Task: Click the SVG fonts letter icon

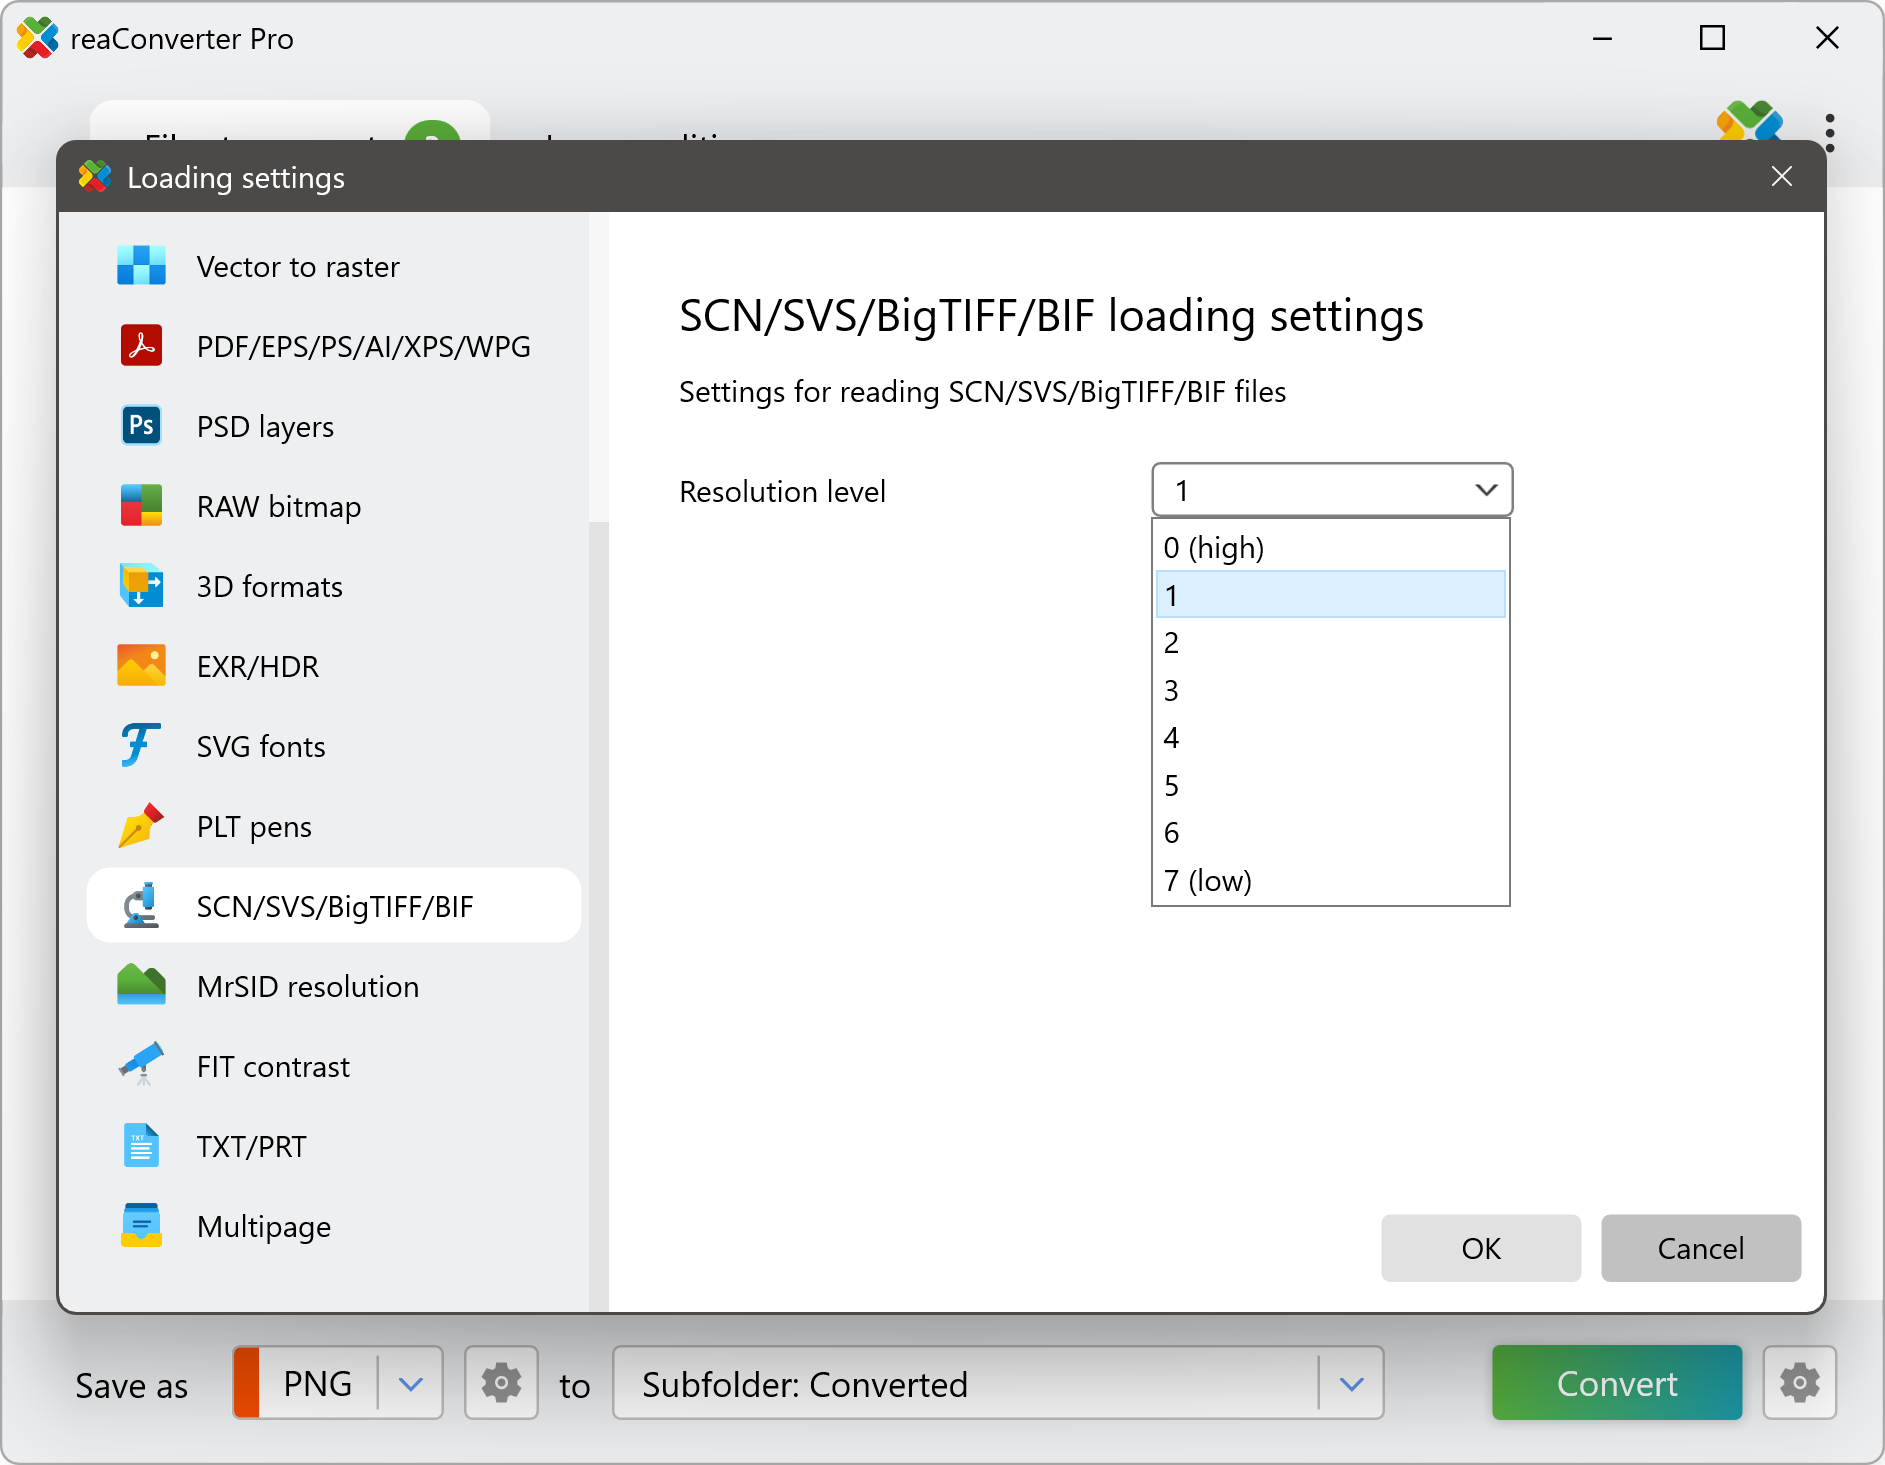Action: [141, 746]
